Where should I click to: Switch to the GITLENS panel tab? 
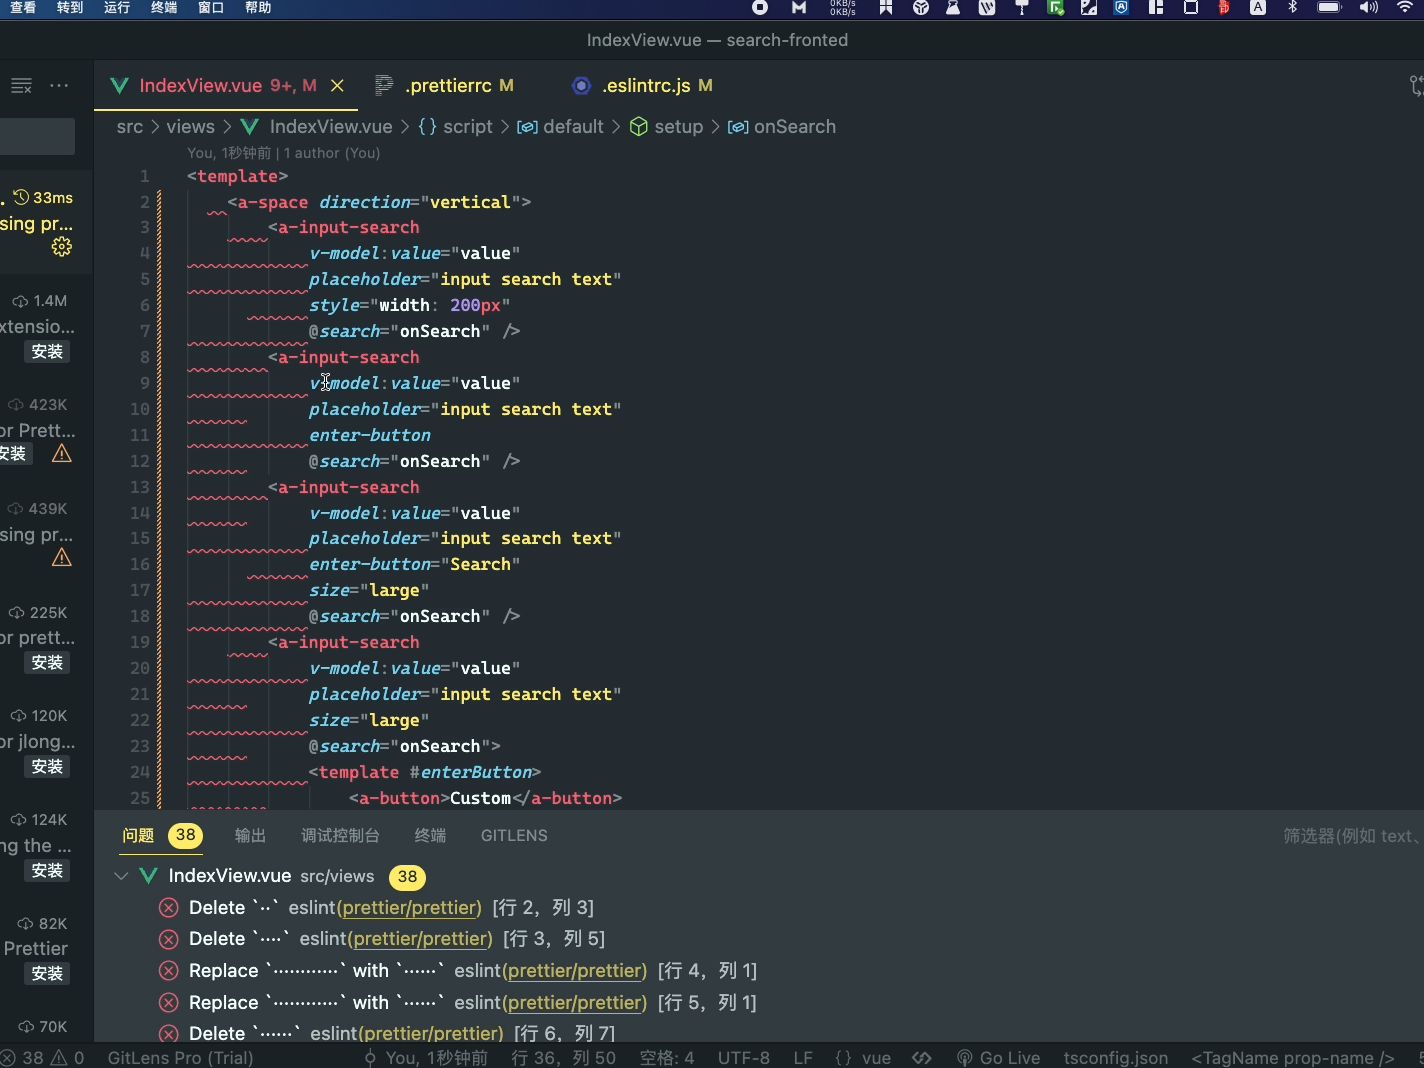pos(514,836)
